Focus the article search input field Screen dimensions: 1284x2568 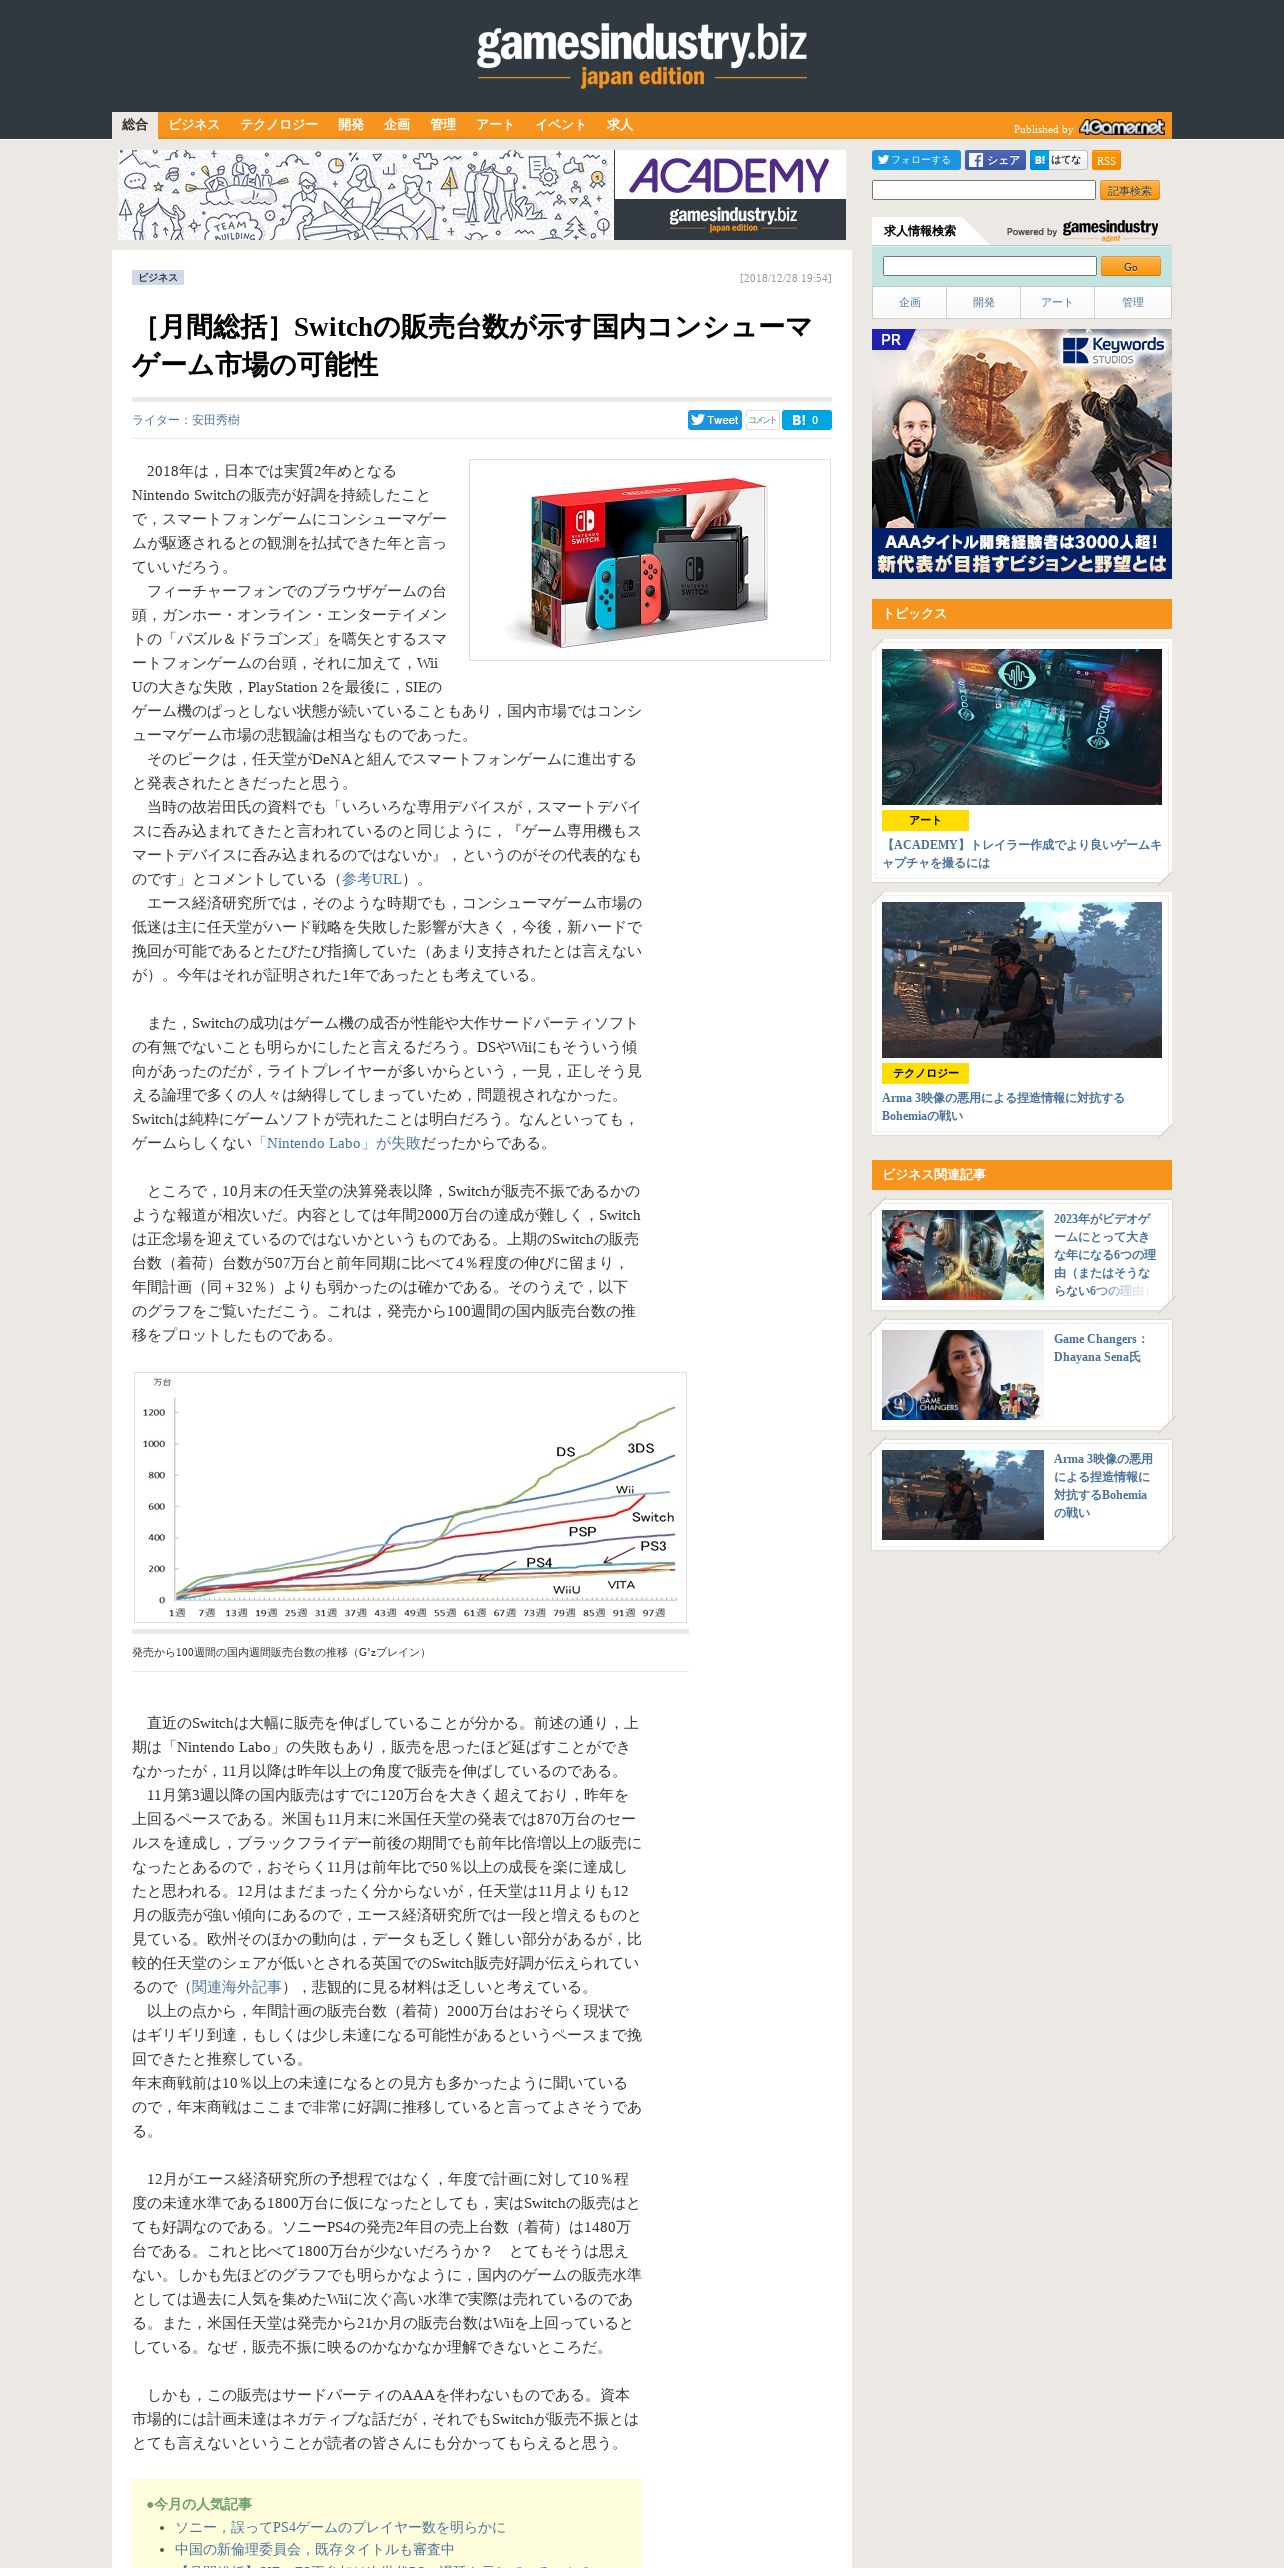coord(984,190)
